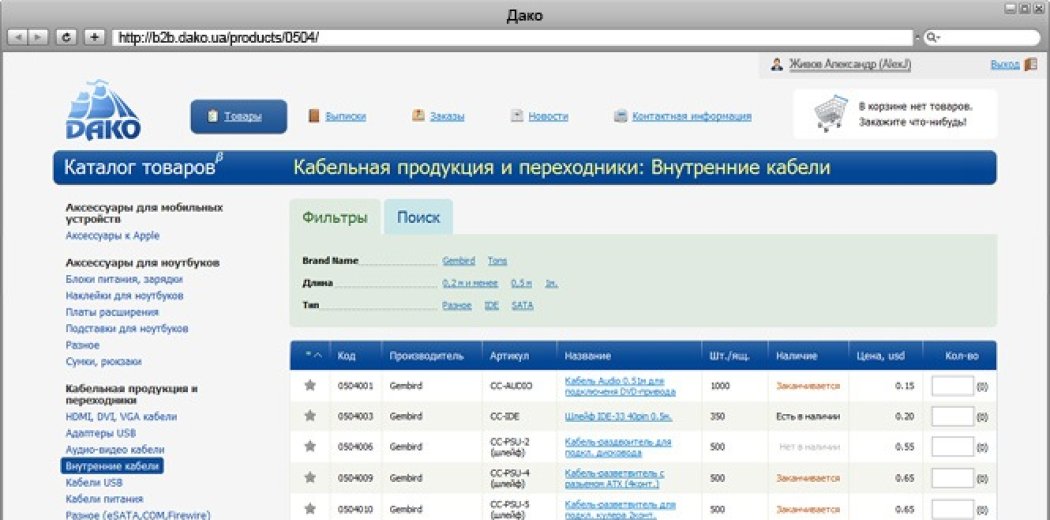This screenshot has height=520, width=1050.
Task: Click the Dako sailboat logo
Action: (103, 110)
